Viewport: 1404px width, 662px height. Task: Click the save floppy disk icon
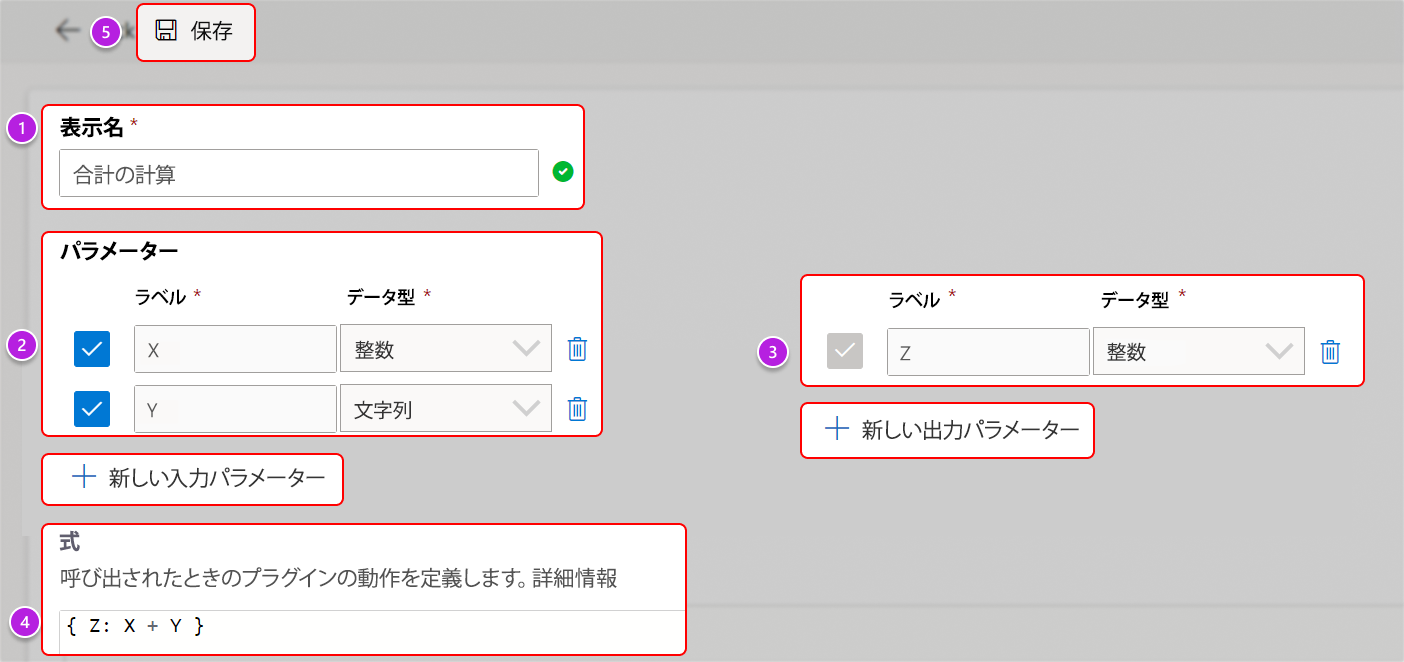[x=164, y=31]
